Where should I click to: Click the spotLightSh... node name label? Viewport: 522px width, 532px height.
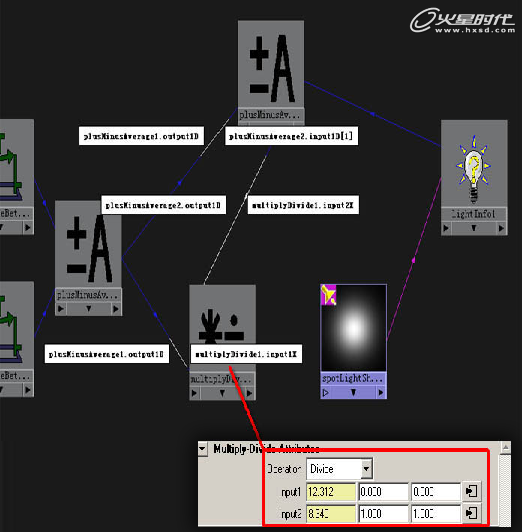tap(353, 378)
